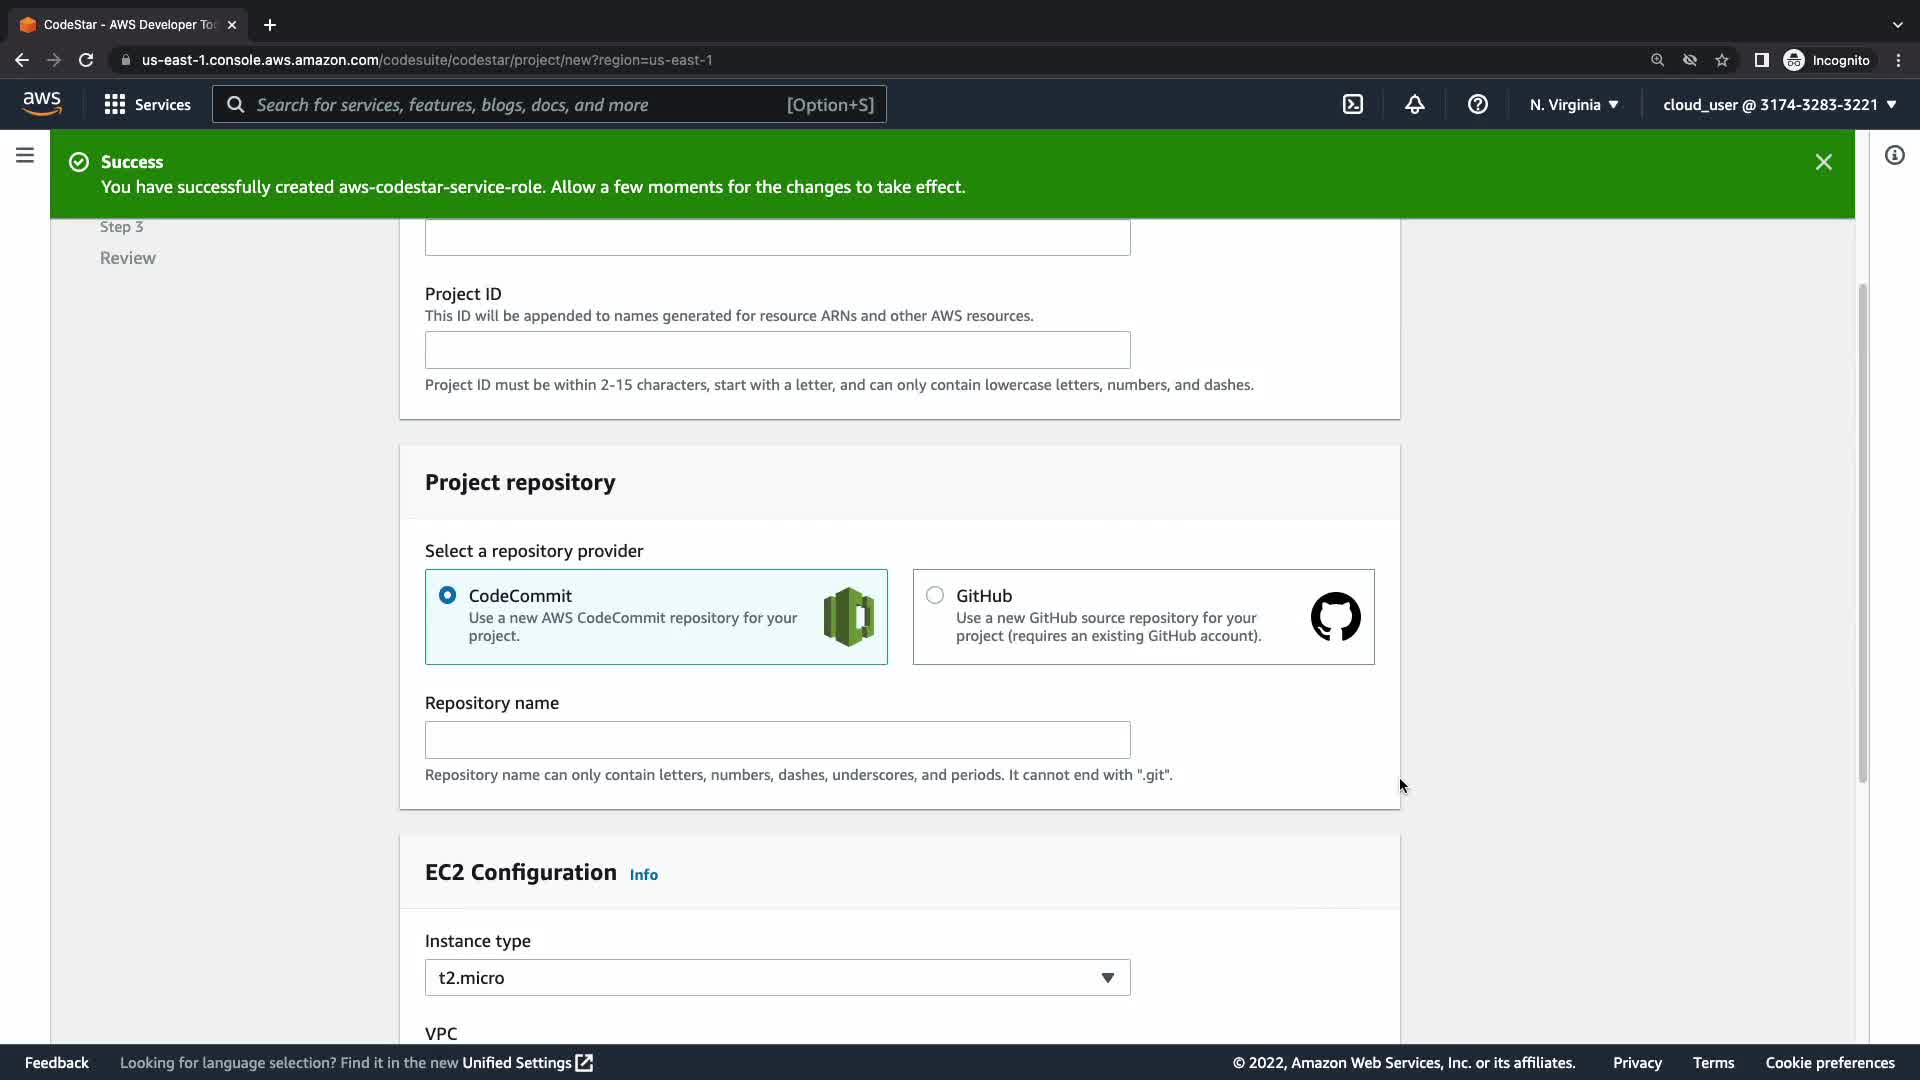The width and height of the screenshot is (1920, 1080).
Task: Open AWS CloudShell terminal icon
Action: (1352, 104)
